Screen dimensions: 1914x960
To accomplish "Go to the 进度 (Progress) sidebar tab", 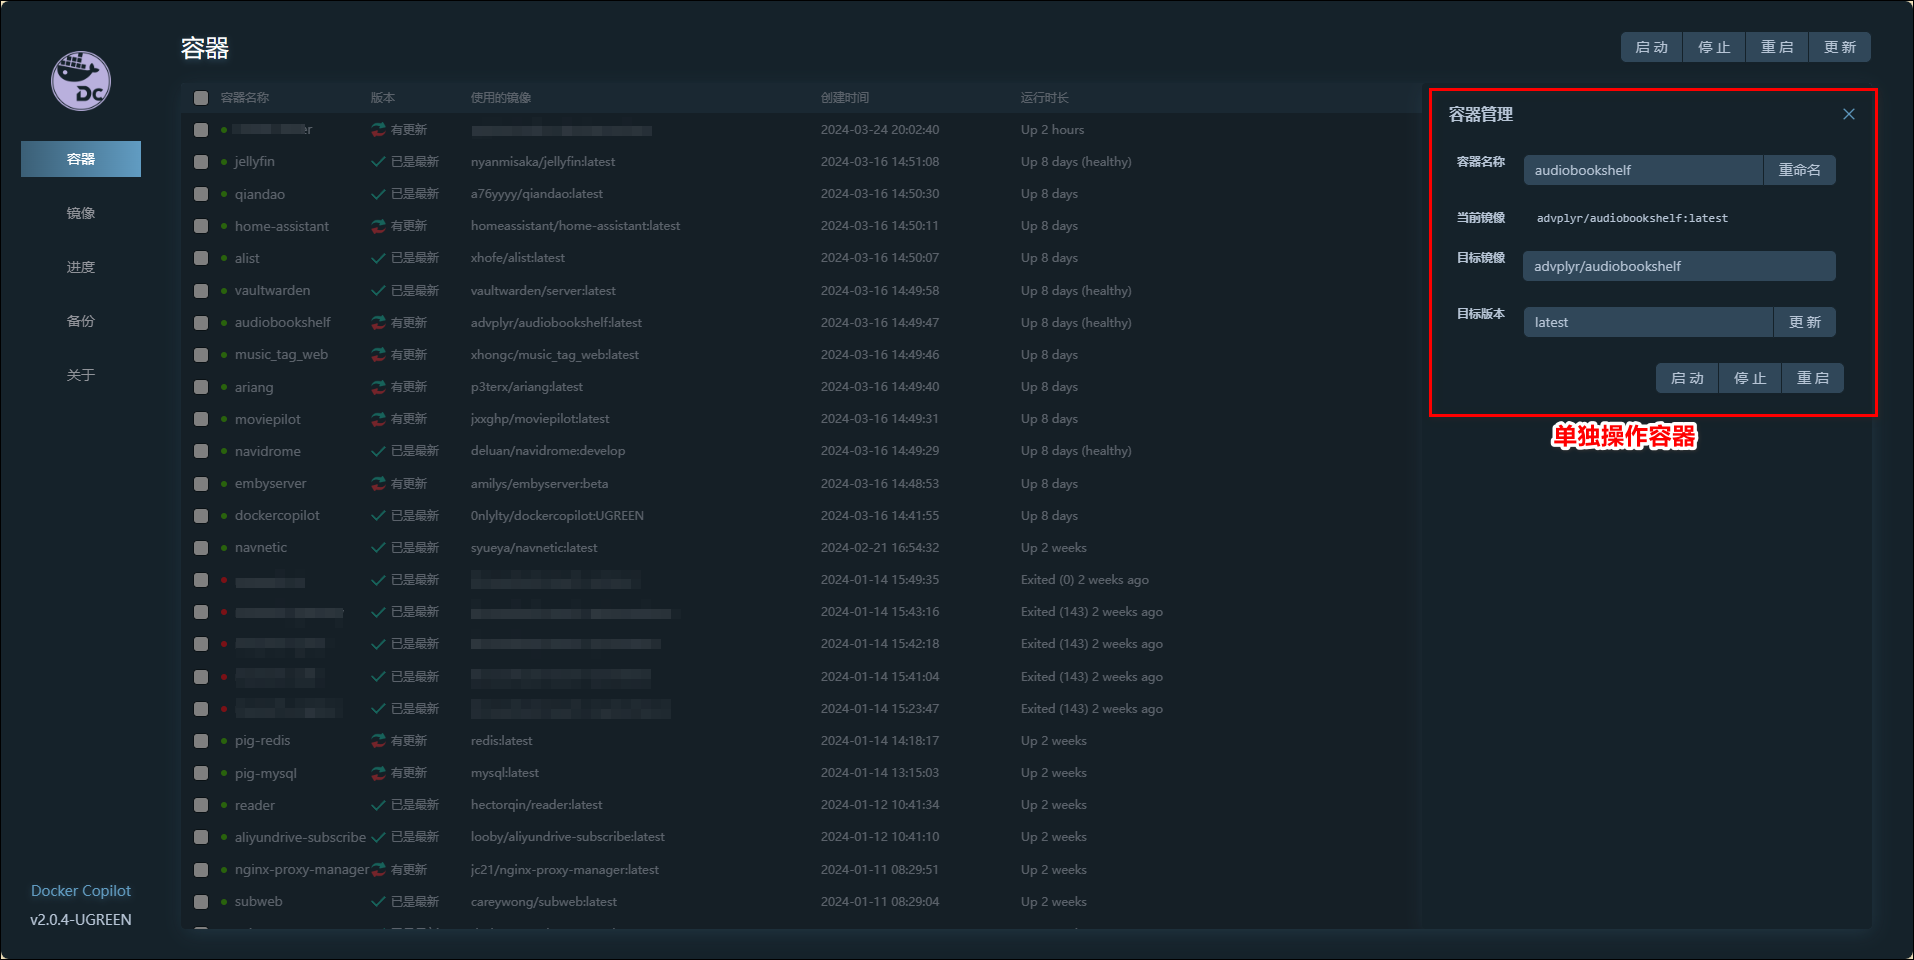I will [81, 267].
